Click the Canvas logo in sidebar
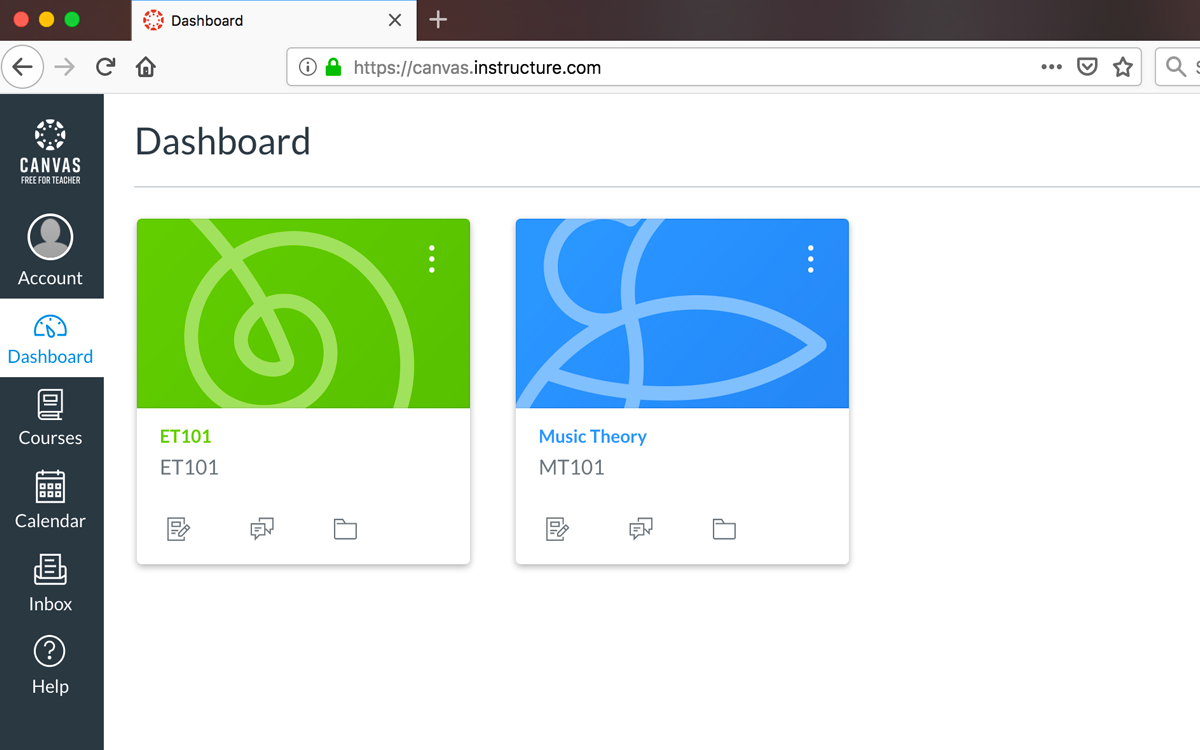Viewport: 1200px width, 750px height. [x=50, y=151]
